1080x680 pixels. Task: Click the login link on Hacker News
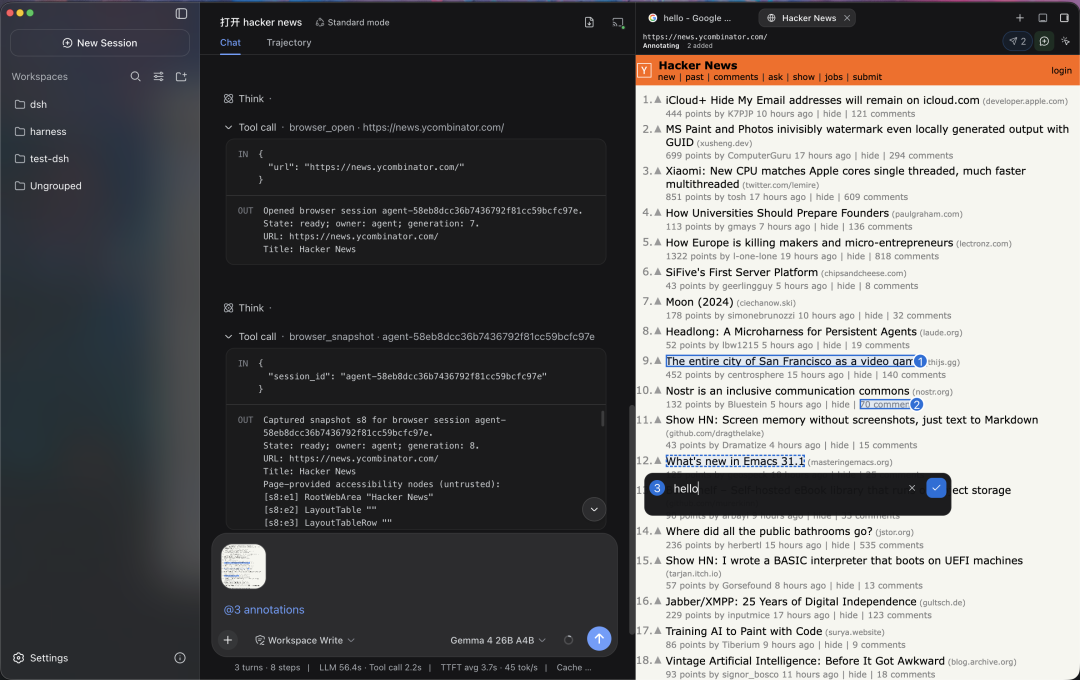(x=1061, y=70)
